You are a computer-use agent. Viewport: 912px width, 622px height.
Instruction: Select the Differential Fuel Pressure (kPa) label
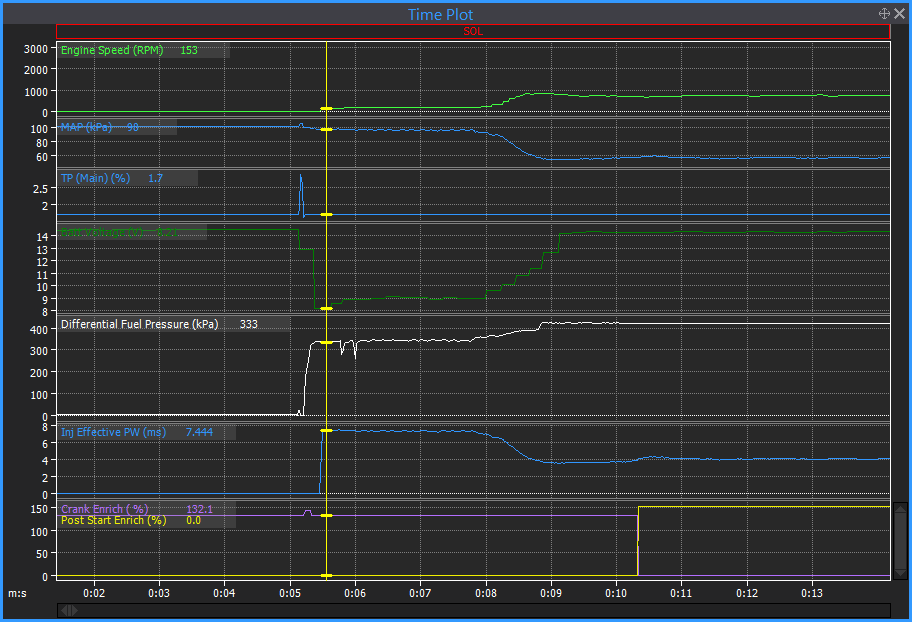(x=140, y=324)
